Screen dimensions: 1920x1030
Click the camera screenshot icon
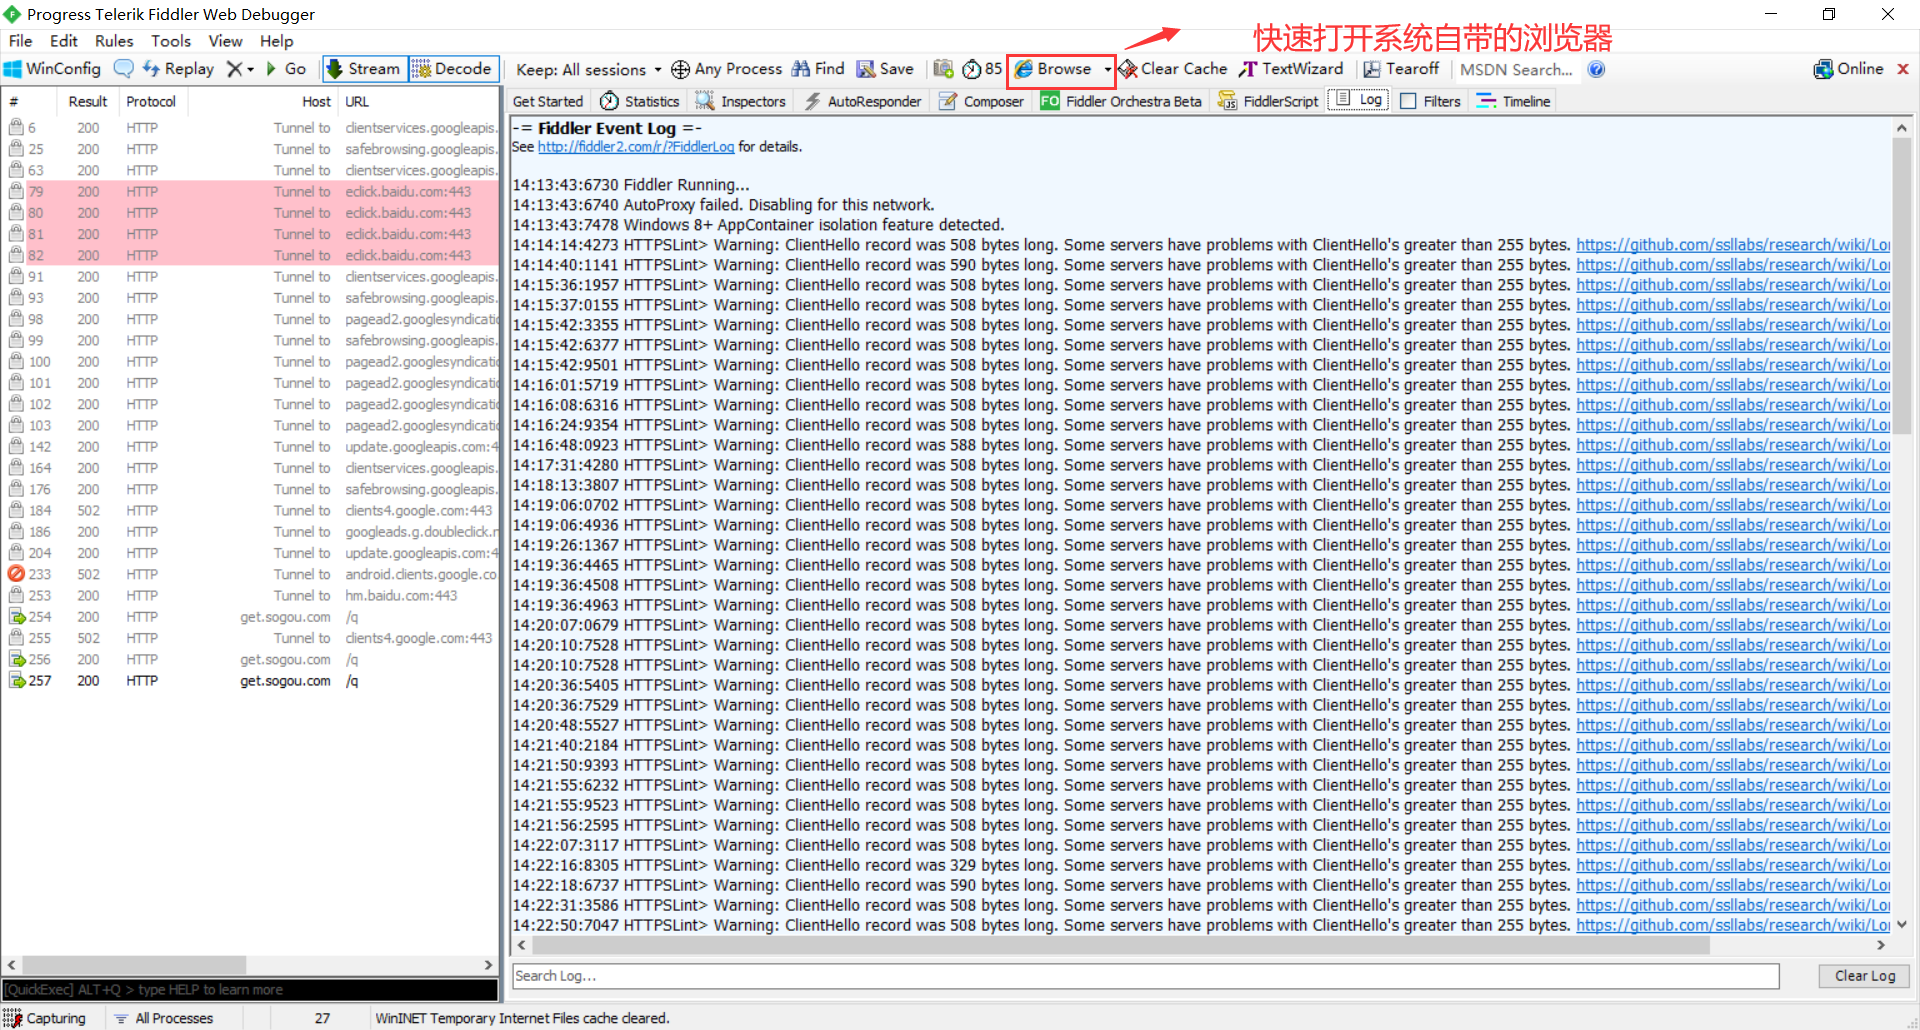(x=943, y=69)
